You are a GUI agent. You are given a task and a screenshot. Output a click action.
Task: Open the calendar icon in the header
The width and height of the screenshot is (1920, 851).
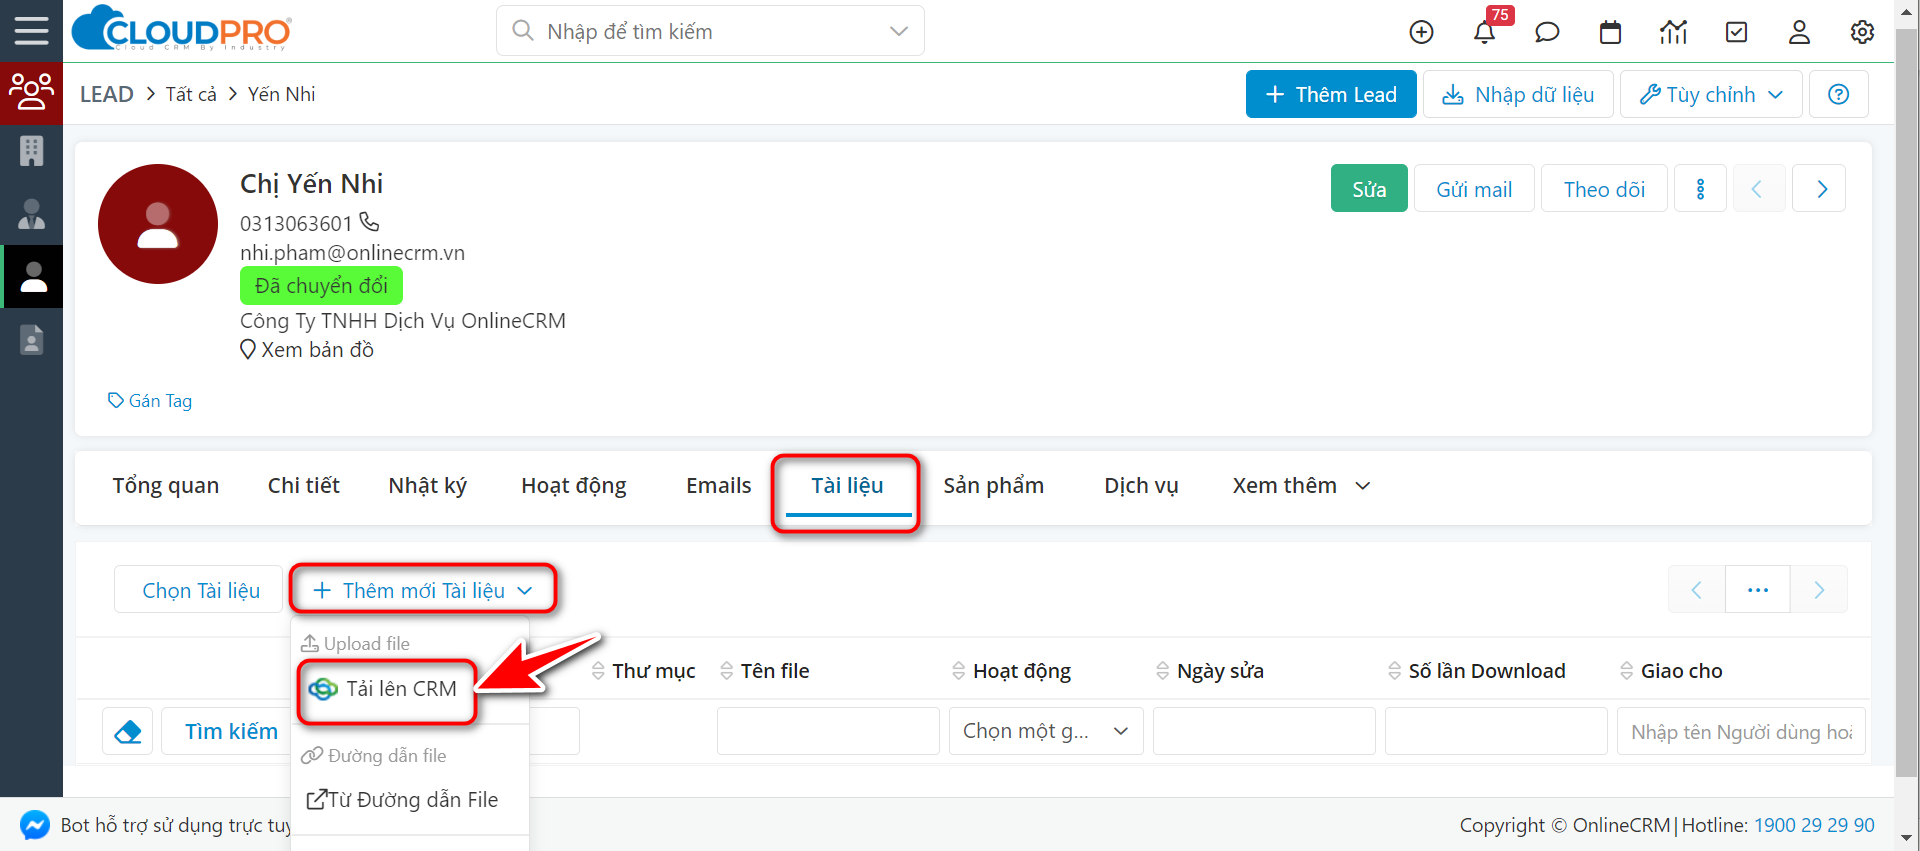(x=1610, y=32)
